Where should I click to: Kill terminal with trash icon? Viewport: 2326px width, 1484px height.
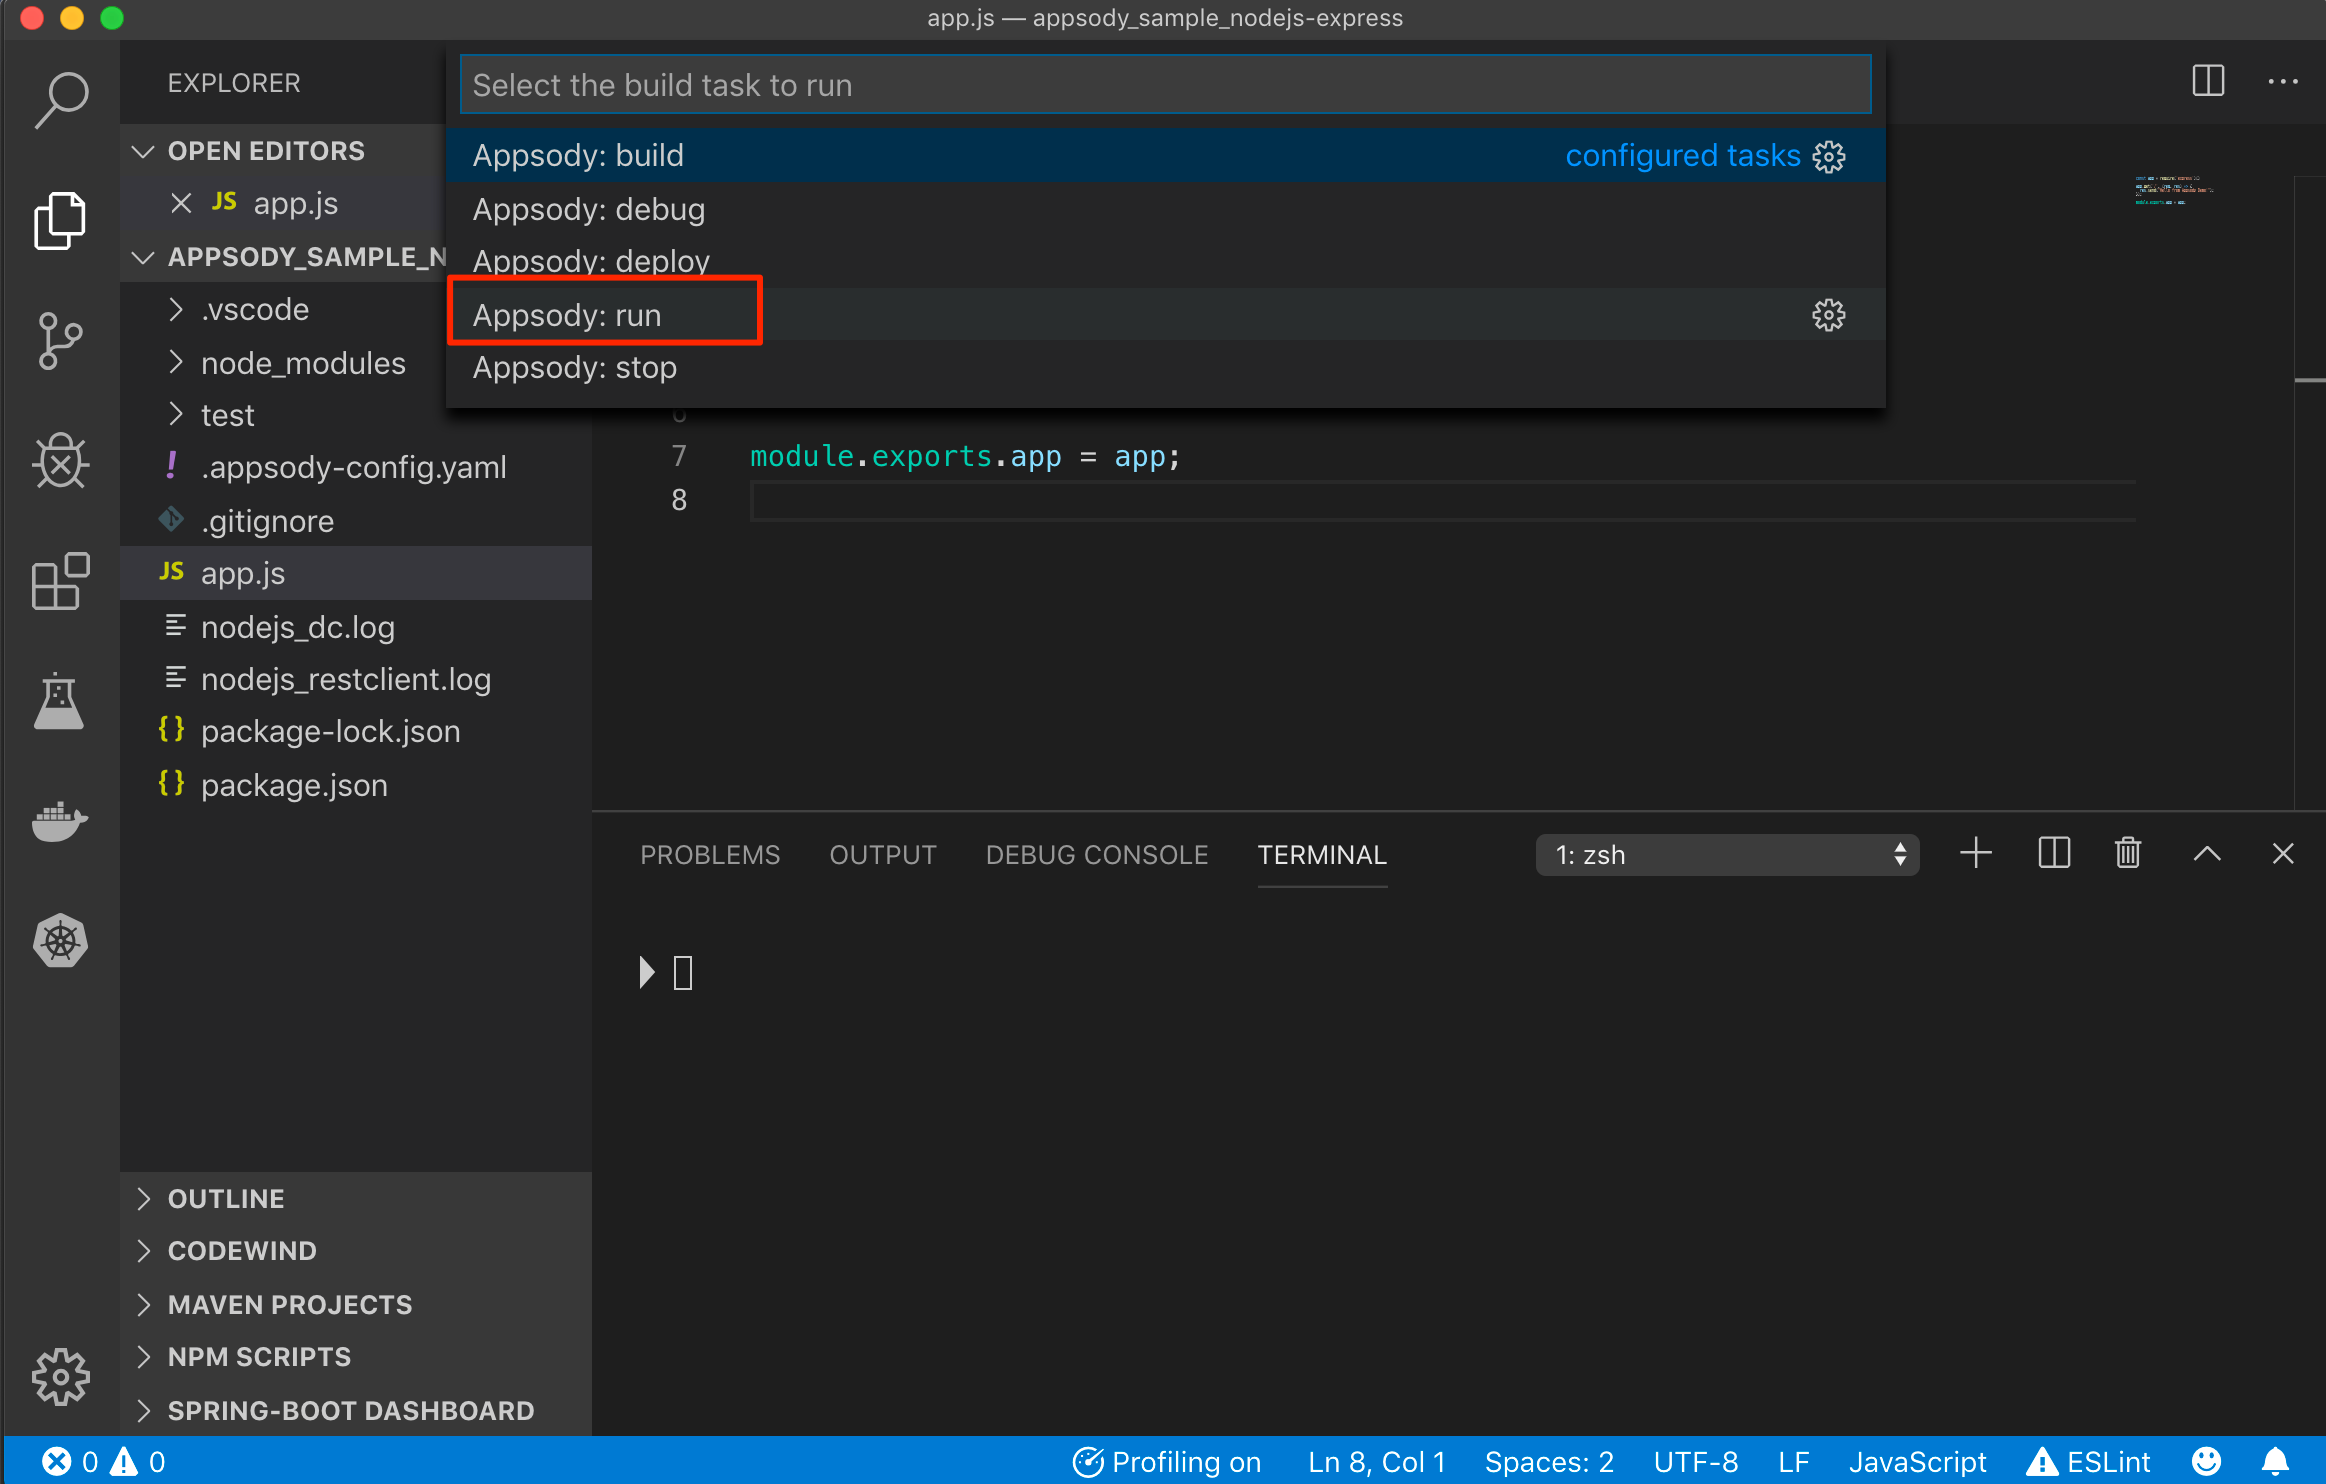click(x=2128, y=854)
